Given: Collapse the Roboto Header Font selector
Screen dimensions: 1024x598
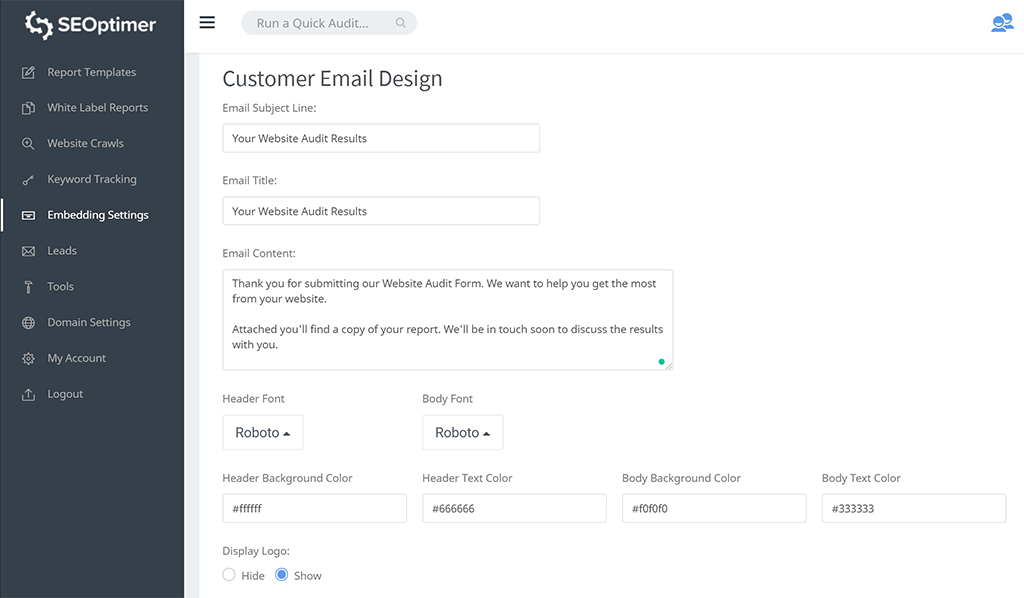Looking at the screenshot, I should click(262, 432).
